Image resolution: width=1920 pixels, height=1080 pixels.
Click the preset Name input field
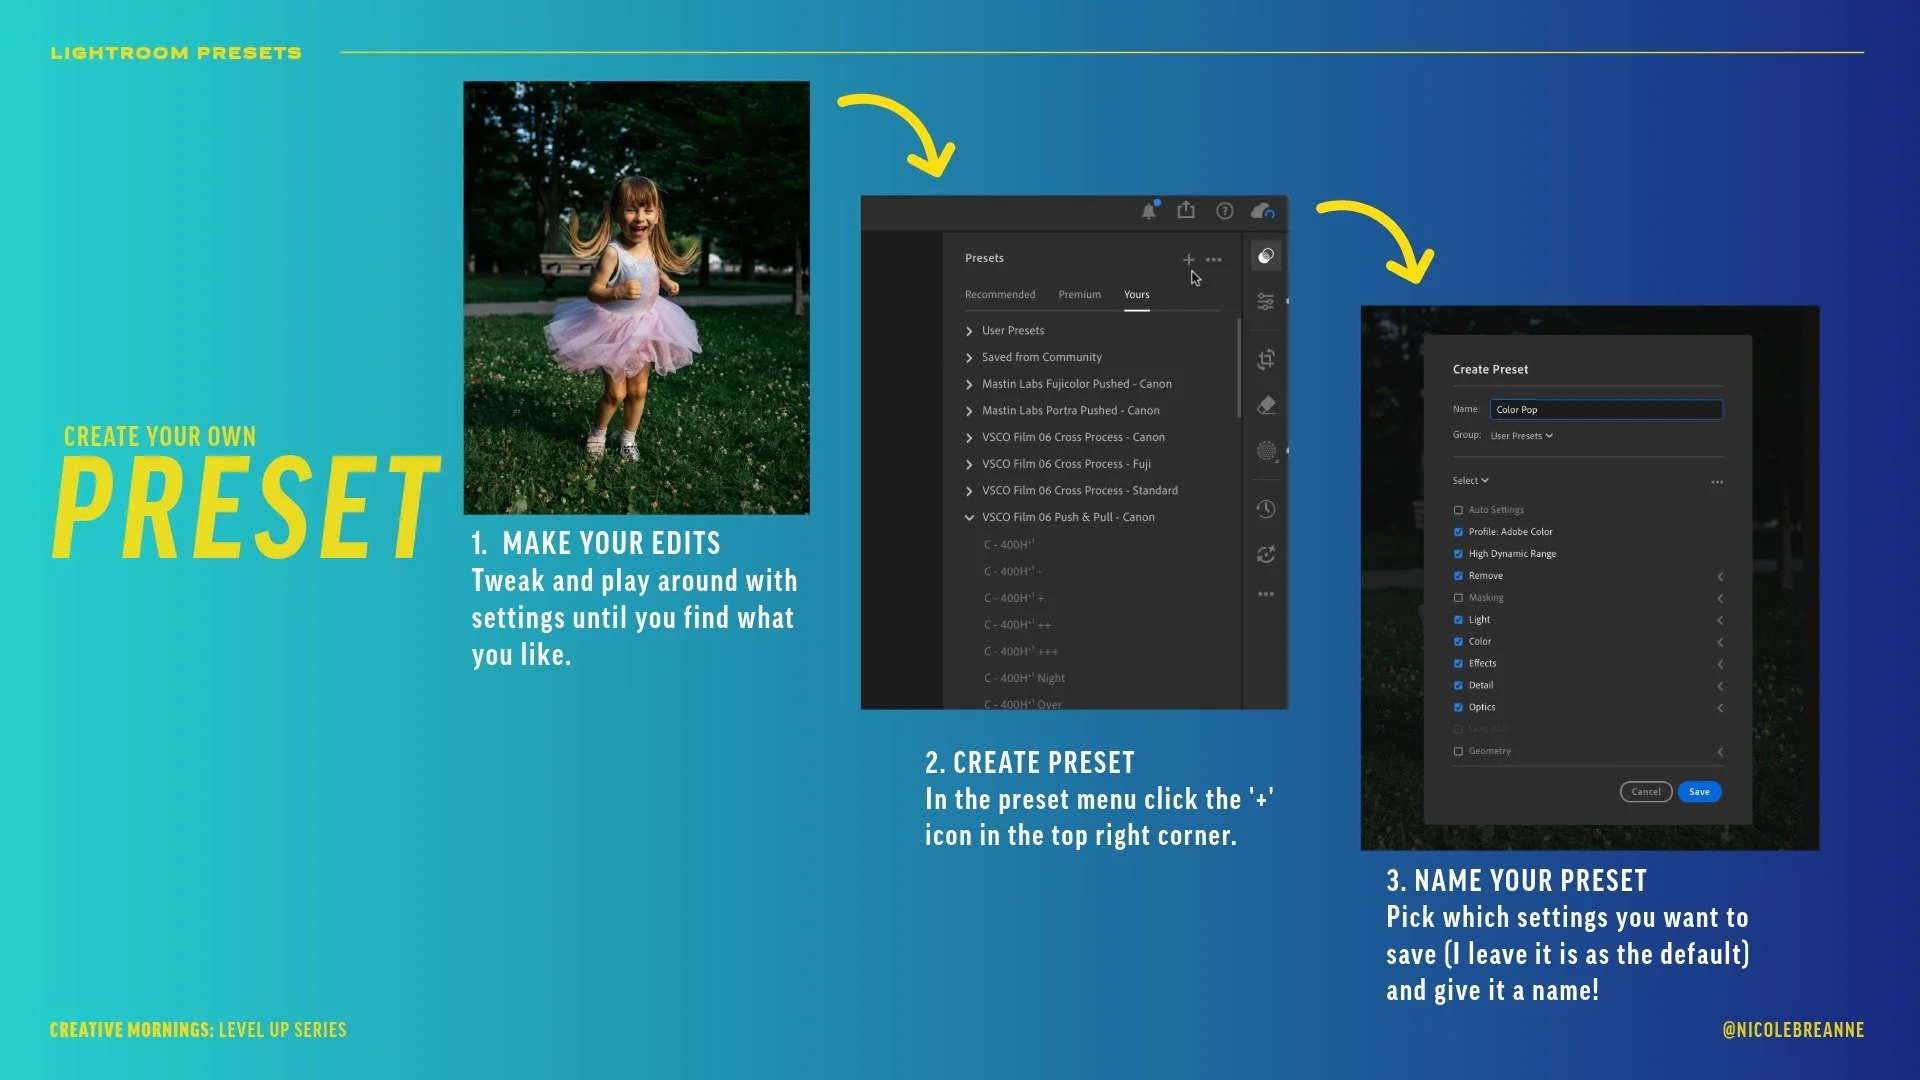[x=1605, y=410]
